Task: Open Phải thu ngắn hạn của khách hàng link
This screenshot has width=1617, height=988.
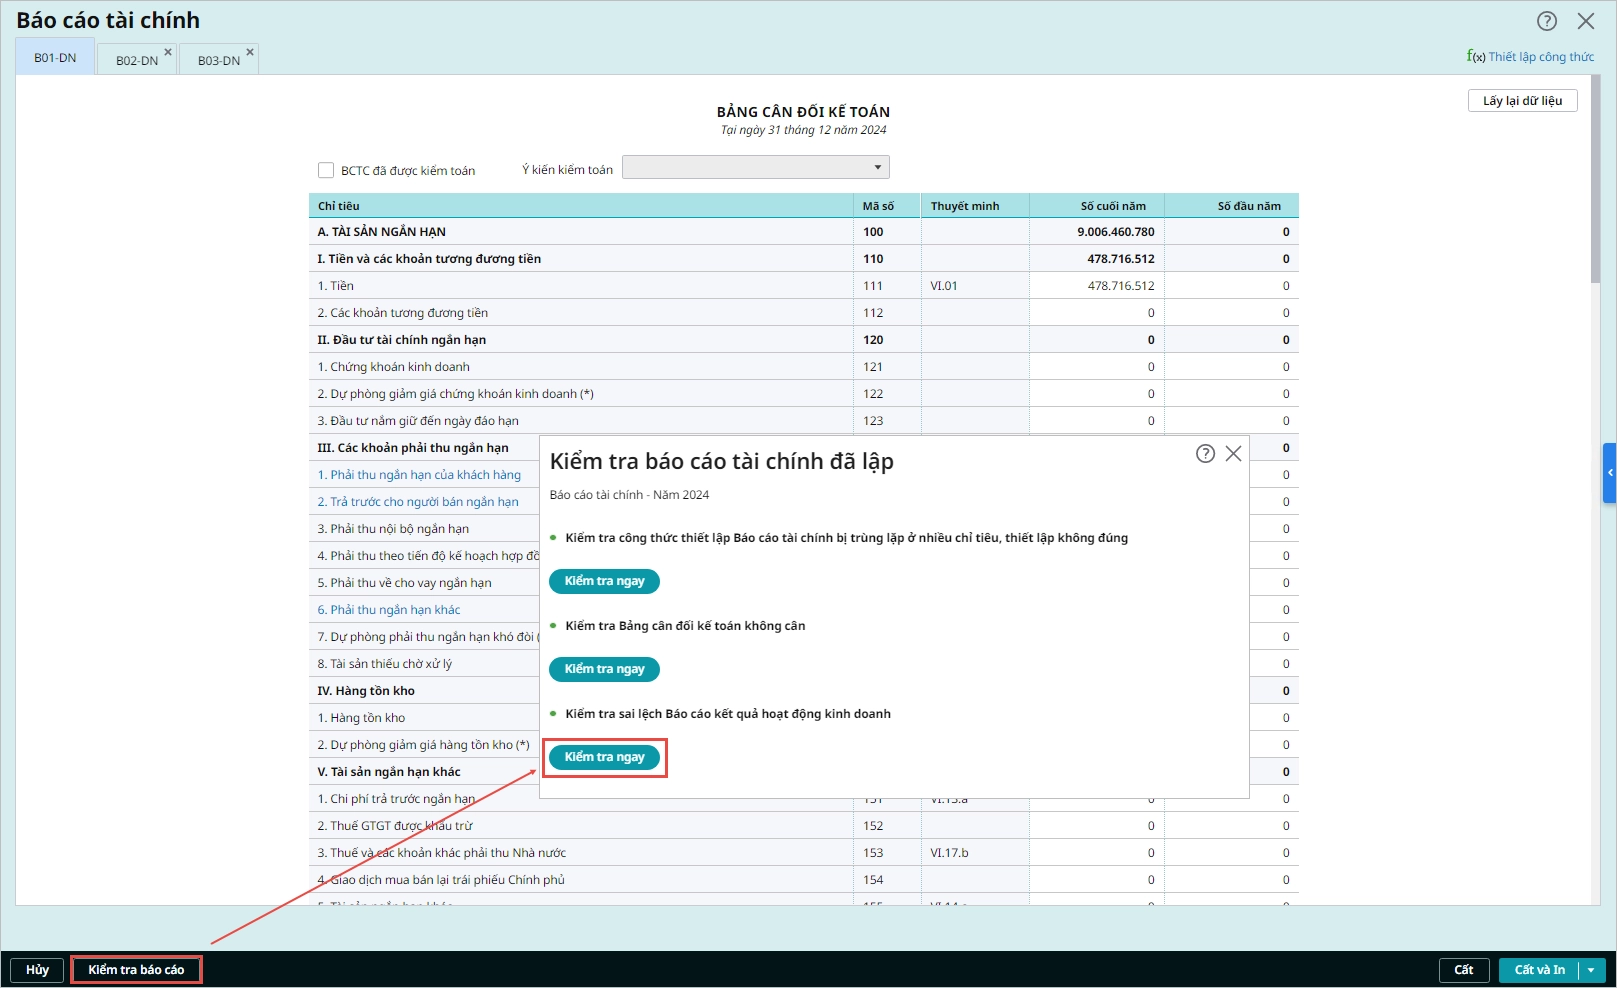Action: pyautogui.click(x=419, y=475)
